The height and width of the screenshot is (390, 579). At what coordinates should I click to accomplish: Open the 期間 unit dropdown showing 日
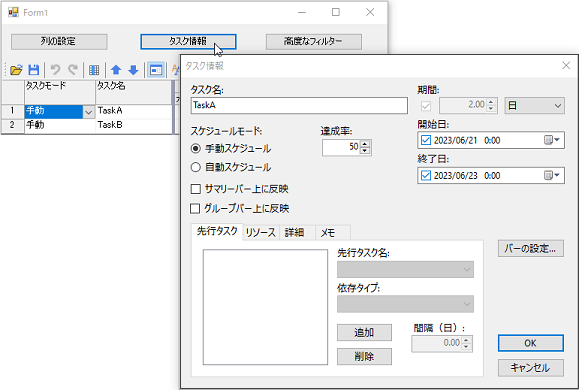click(x=535, y=106)
